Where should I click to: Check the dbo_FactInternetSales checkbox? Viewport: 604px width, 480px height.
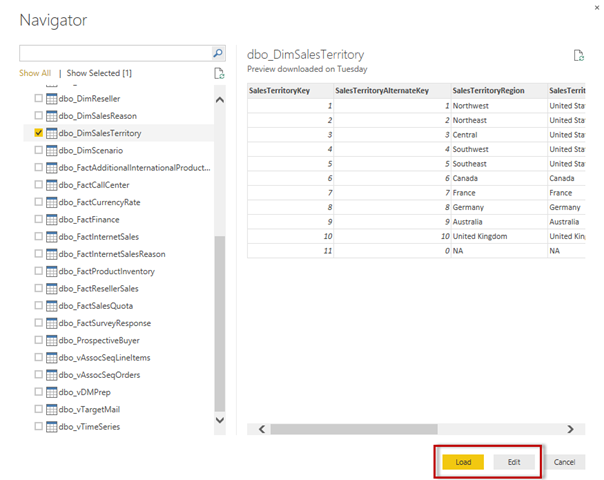[x=38, y=236]
